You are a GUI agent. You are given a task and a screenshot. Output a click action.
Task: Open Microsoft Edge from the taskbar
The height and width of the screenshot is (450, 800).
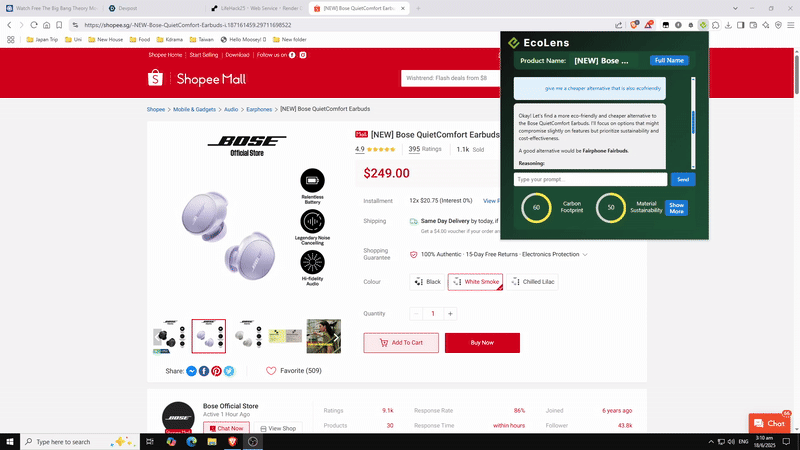click(x=191, y=442)
